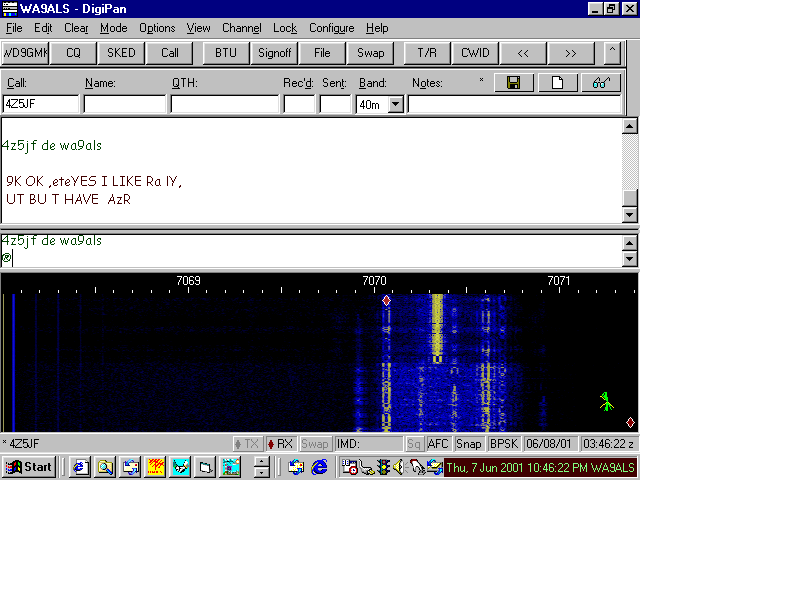This screenshot has height=600, width=800.
Task: Click the second-channel diamond at the waterfall's right edge
Action: pos(631,422)
